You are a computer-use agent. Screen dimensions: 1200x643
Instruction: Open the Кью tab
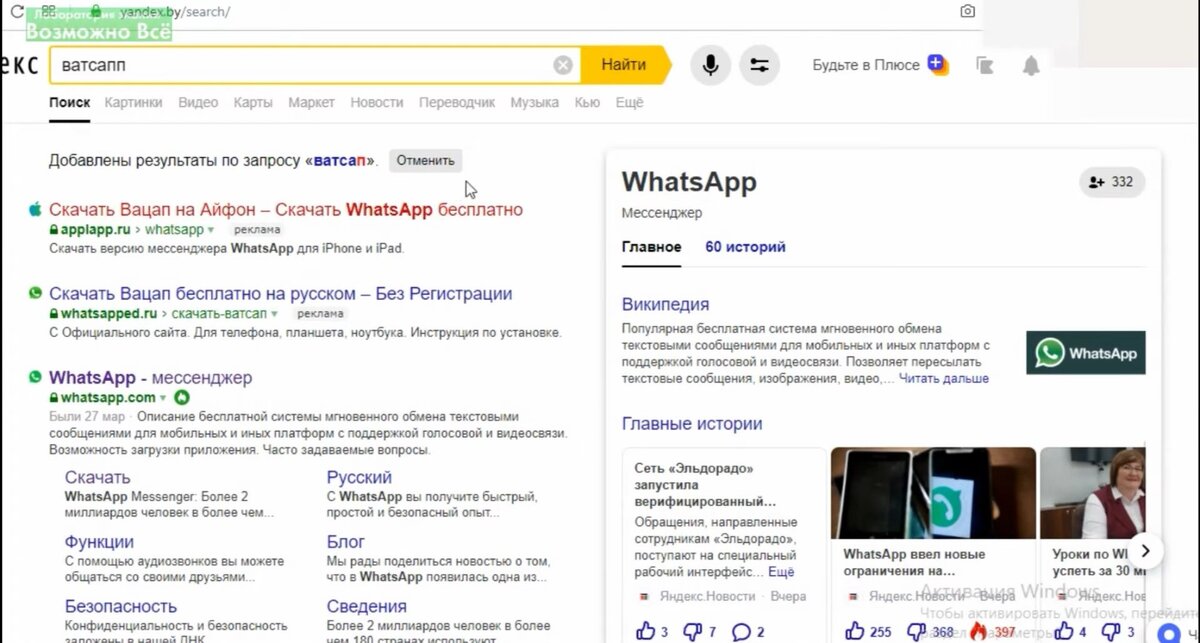588,102
